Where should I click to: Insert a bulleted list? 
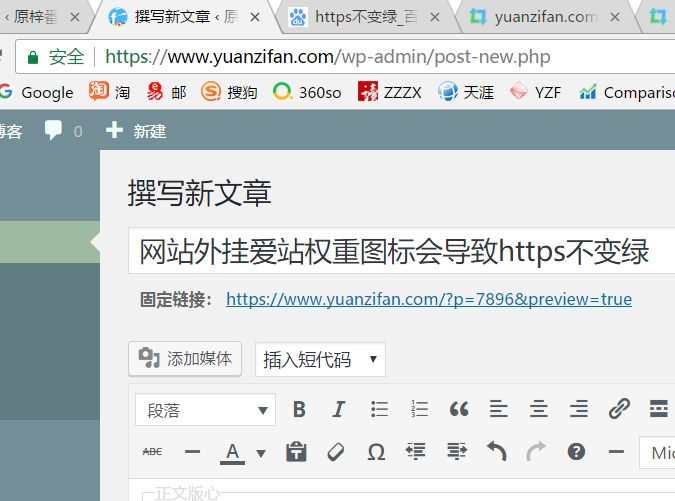point(379,409)
